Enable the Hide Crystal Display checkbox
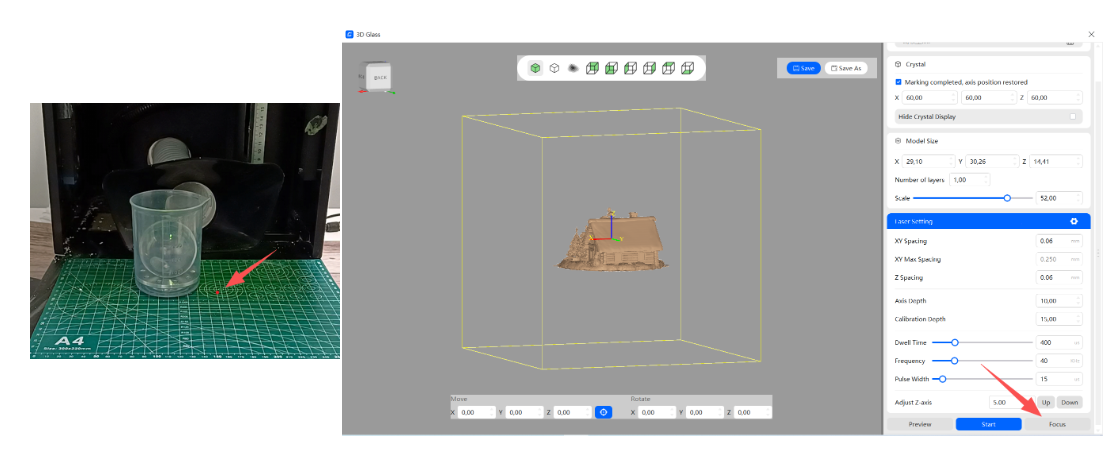 pyautogui.click(x=1073, y=116)
